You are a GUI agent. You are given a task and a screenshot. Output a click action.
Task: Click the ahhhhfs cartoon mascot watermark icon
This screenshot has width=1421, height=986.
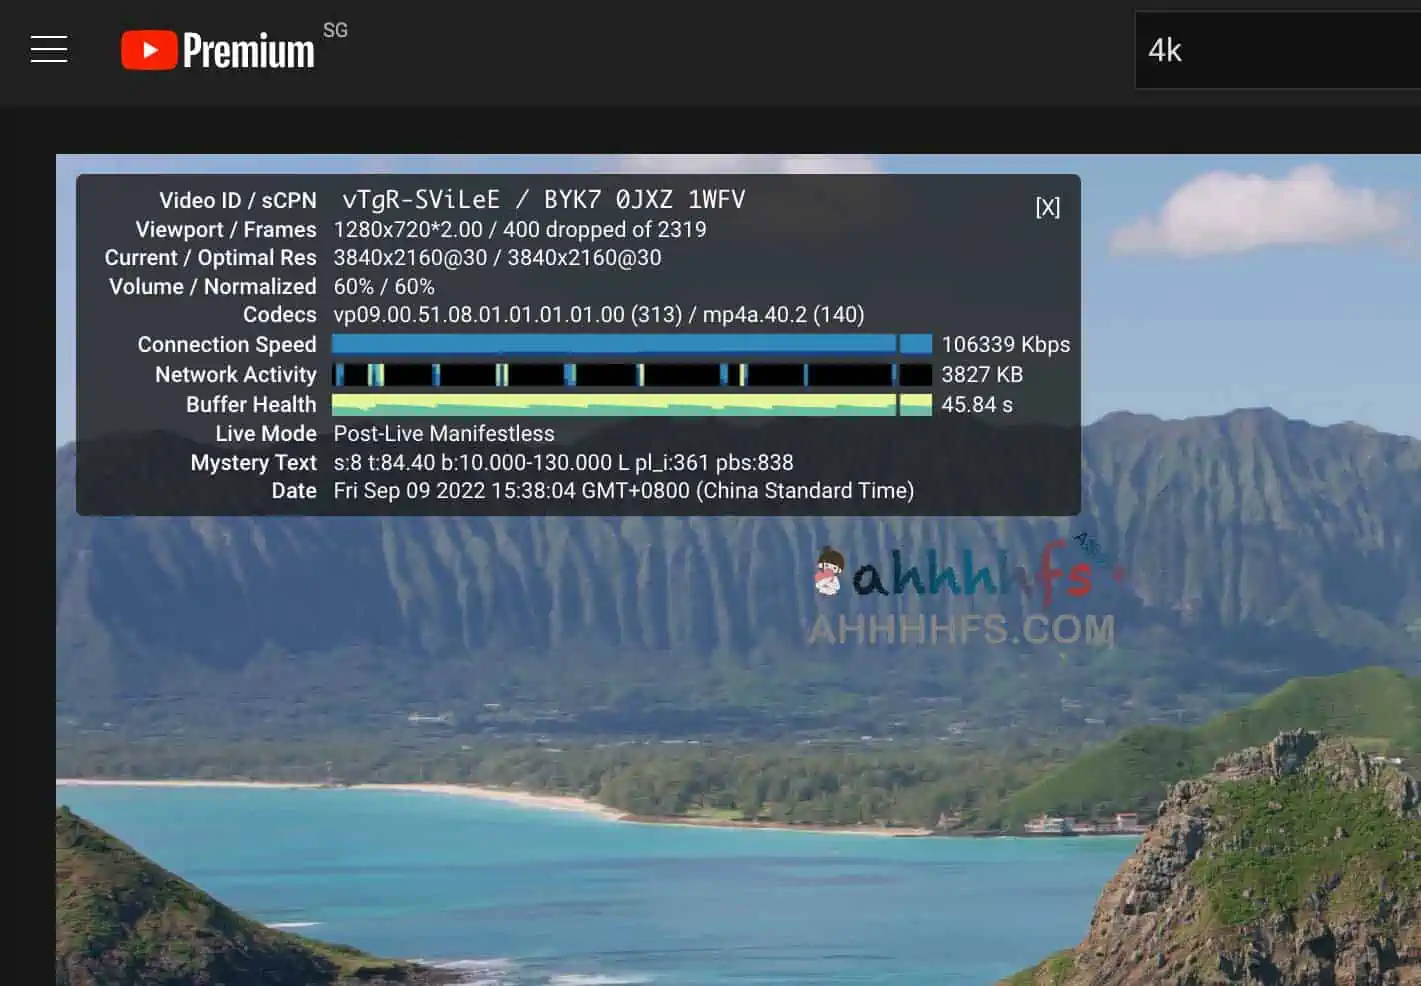pyautogui.click(x=829, y=572)
